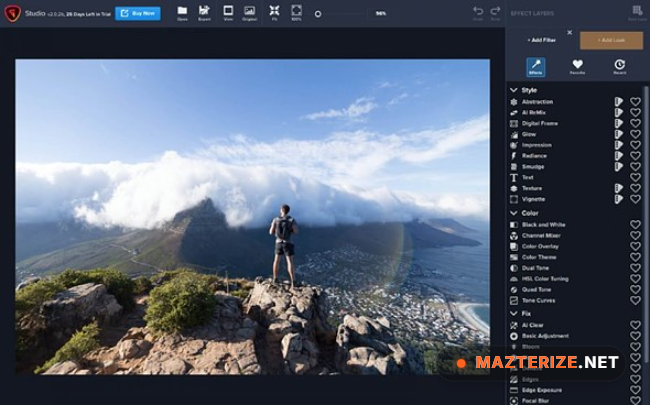Viewport: 650px width, 405px height.
Task: Click the zoom slider handle
Action: pyautogui.click(x=318, y=14)
